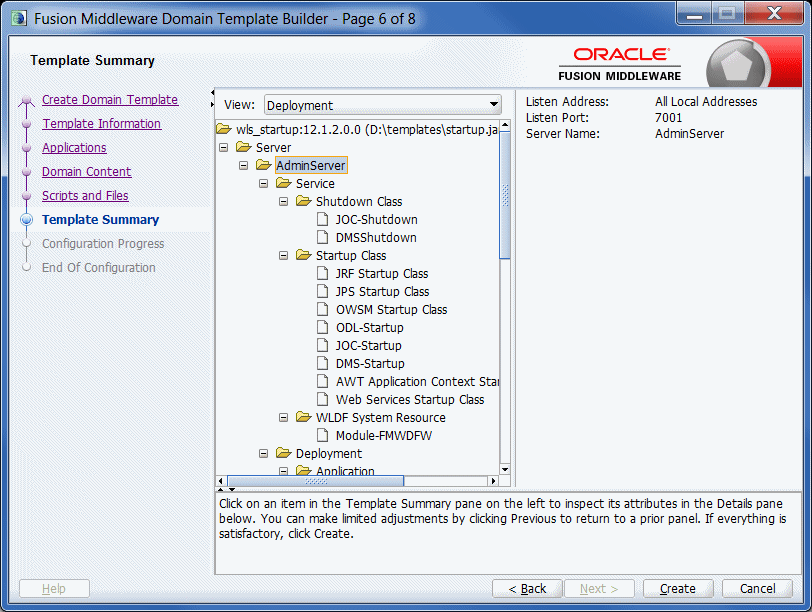Click the WLDF System Resource folder icon
Viewport: 812px width, 612px height.
point(303,417)
